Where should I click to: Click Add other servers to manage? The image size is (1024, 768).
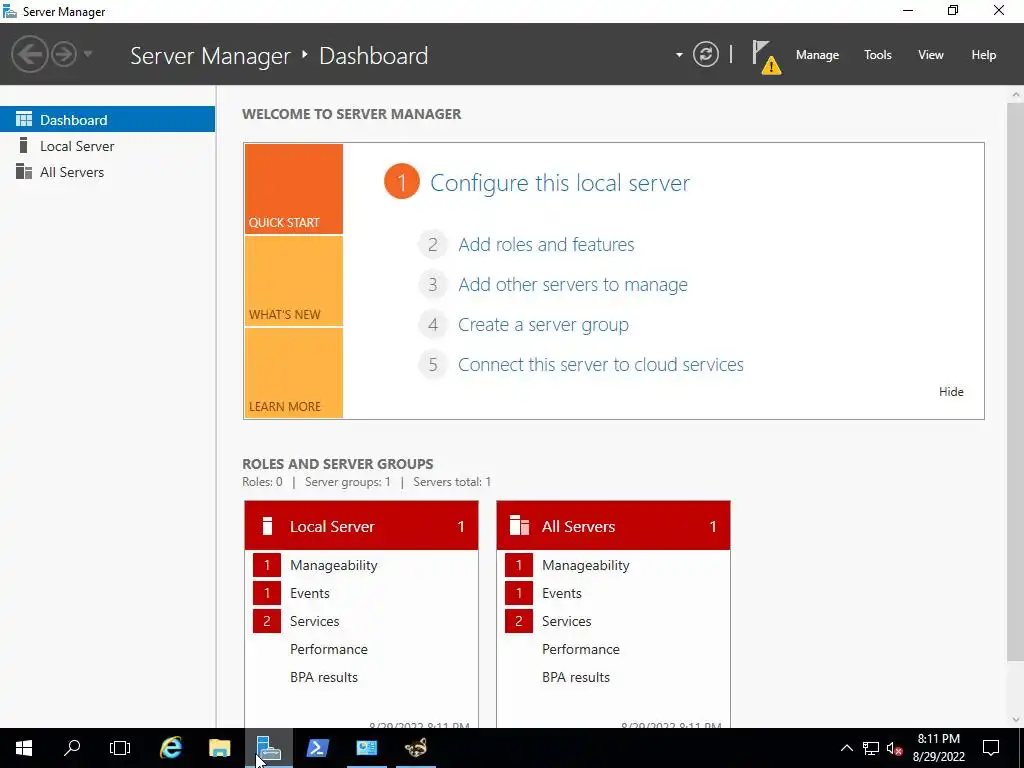[573, 285]
